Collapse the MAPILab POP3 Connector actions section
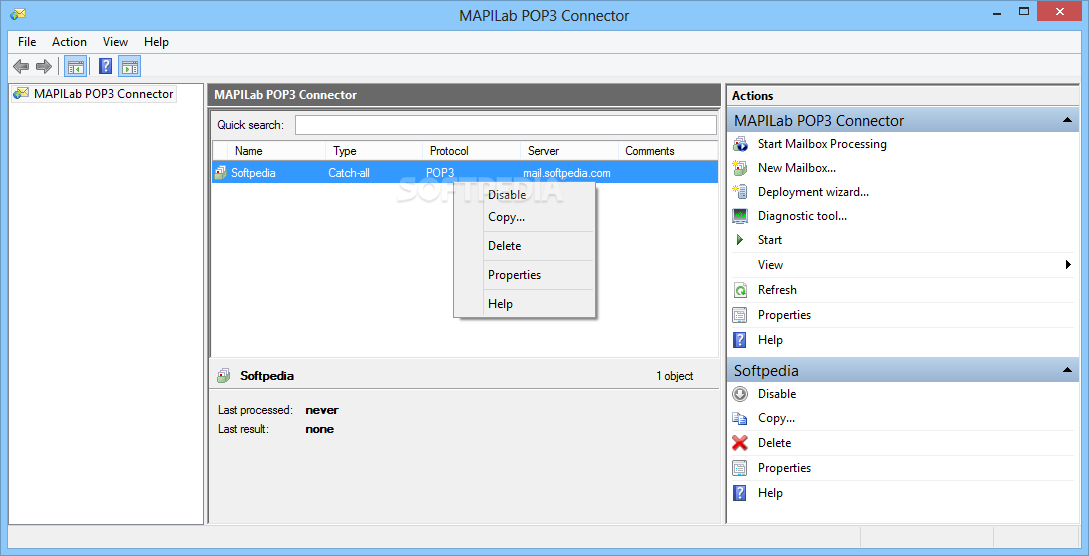The image size is (1089, 556). 1067,120
